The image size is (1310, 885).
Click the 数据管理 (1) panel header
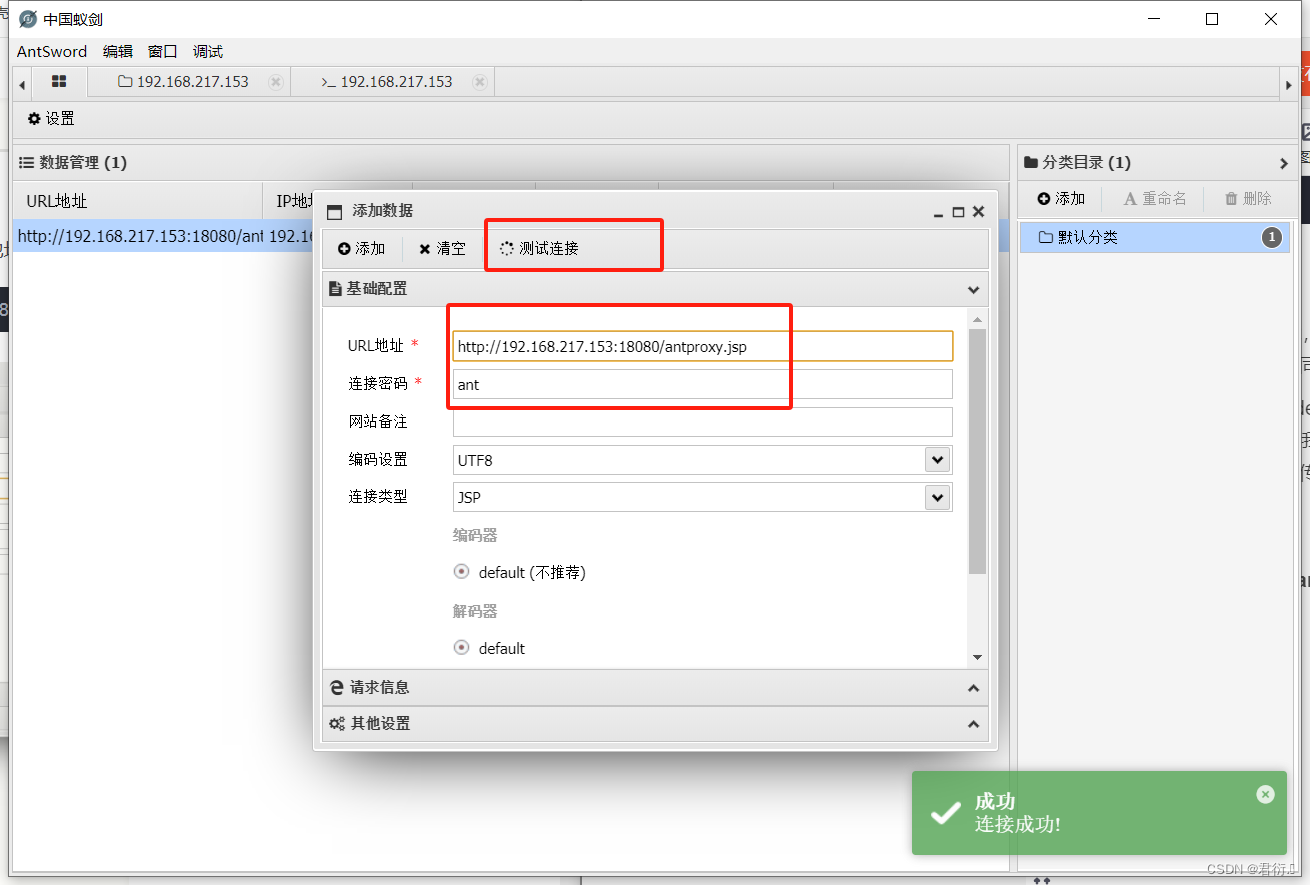[x=511, y=163]
